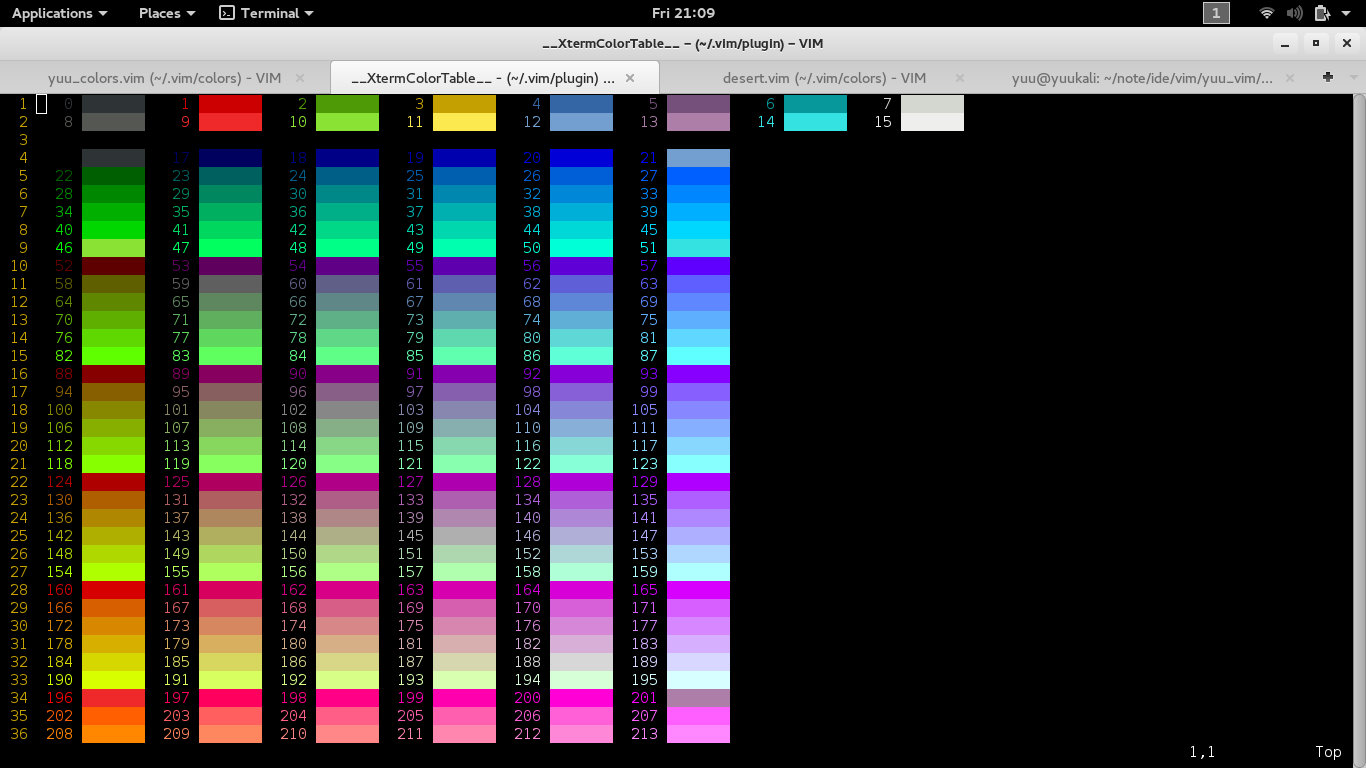Select the __XtermColorTable__ tab
This screenshot has width=1366, height=768.
pyautogui.click(x=495, y=77)
